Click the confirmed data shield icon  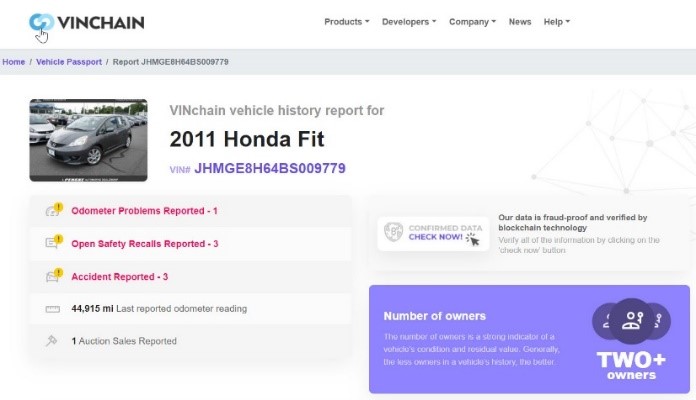point(394,233)
